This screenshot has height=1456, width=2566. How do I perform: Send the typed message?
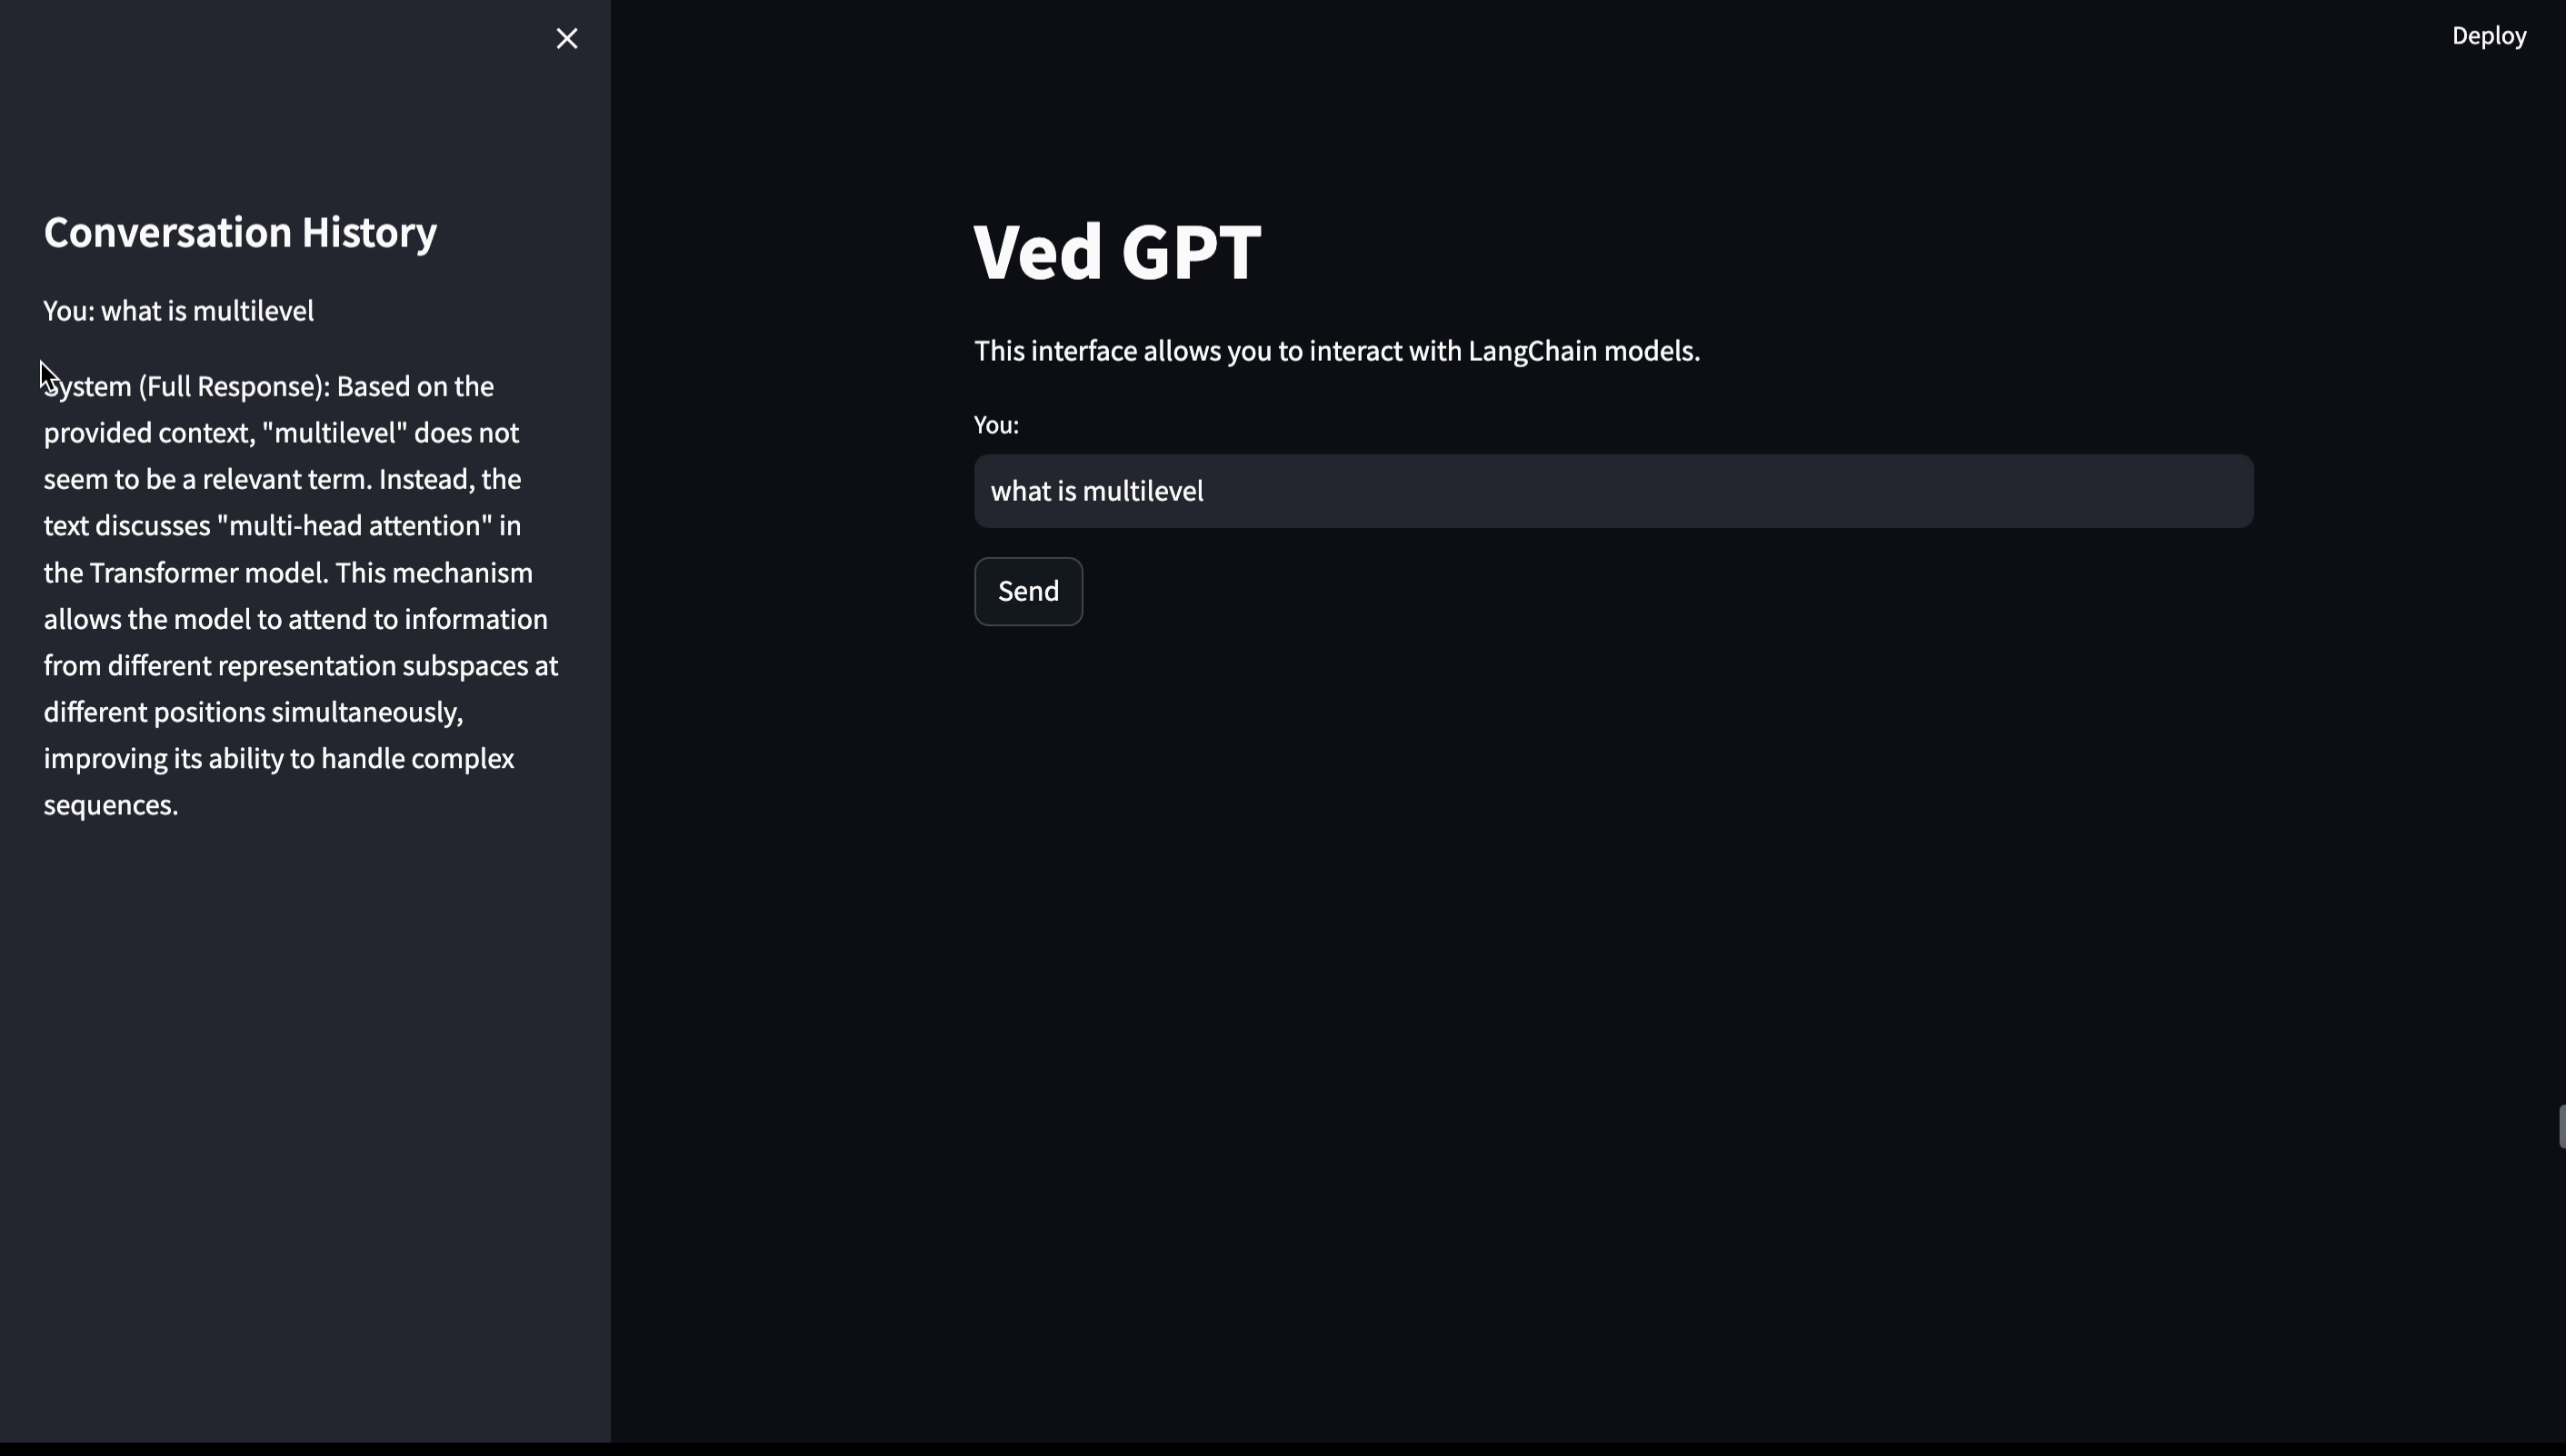click(1028, 591)
